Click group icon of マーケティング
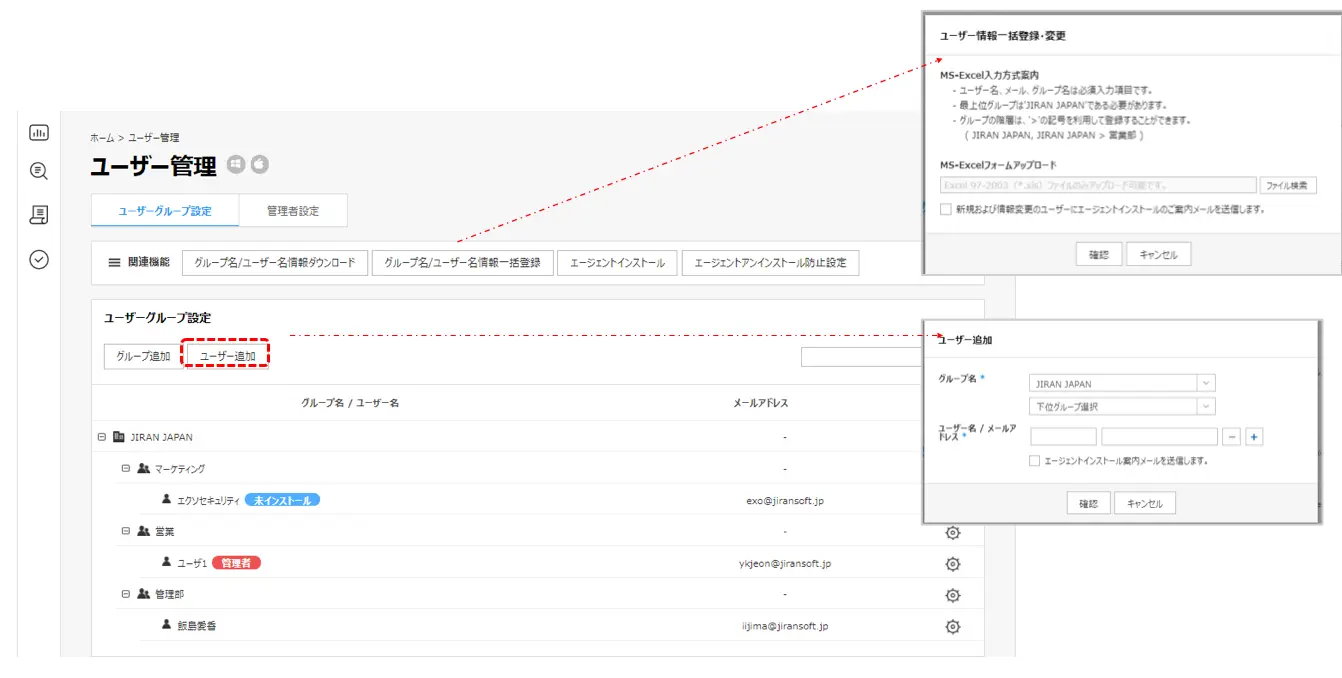The width and height of the screenshot is (1342, 678). click(143, 468)
